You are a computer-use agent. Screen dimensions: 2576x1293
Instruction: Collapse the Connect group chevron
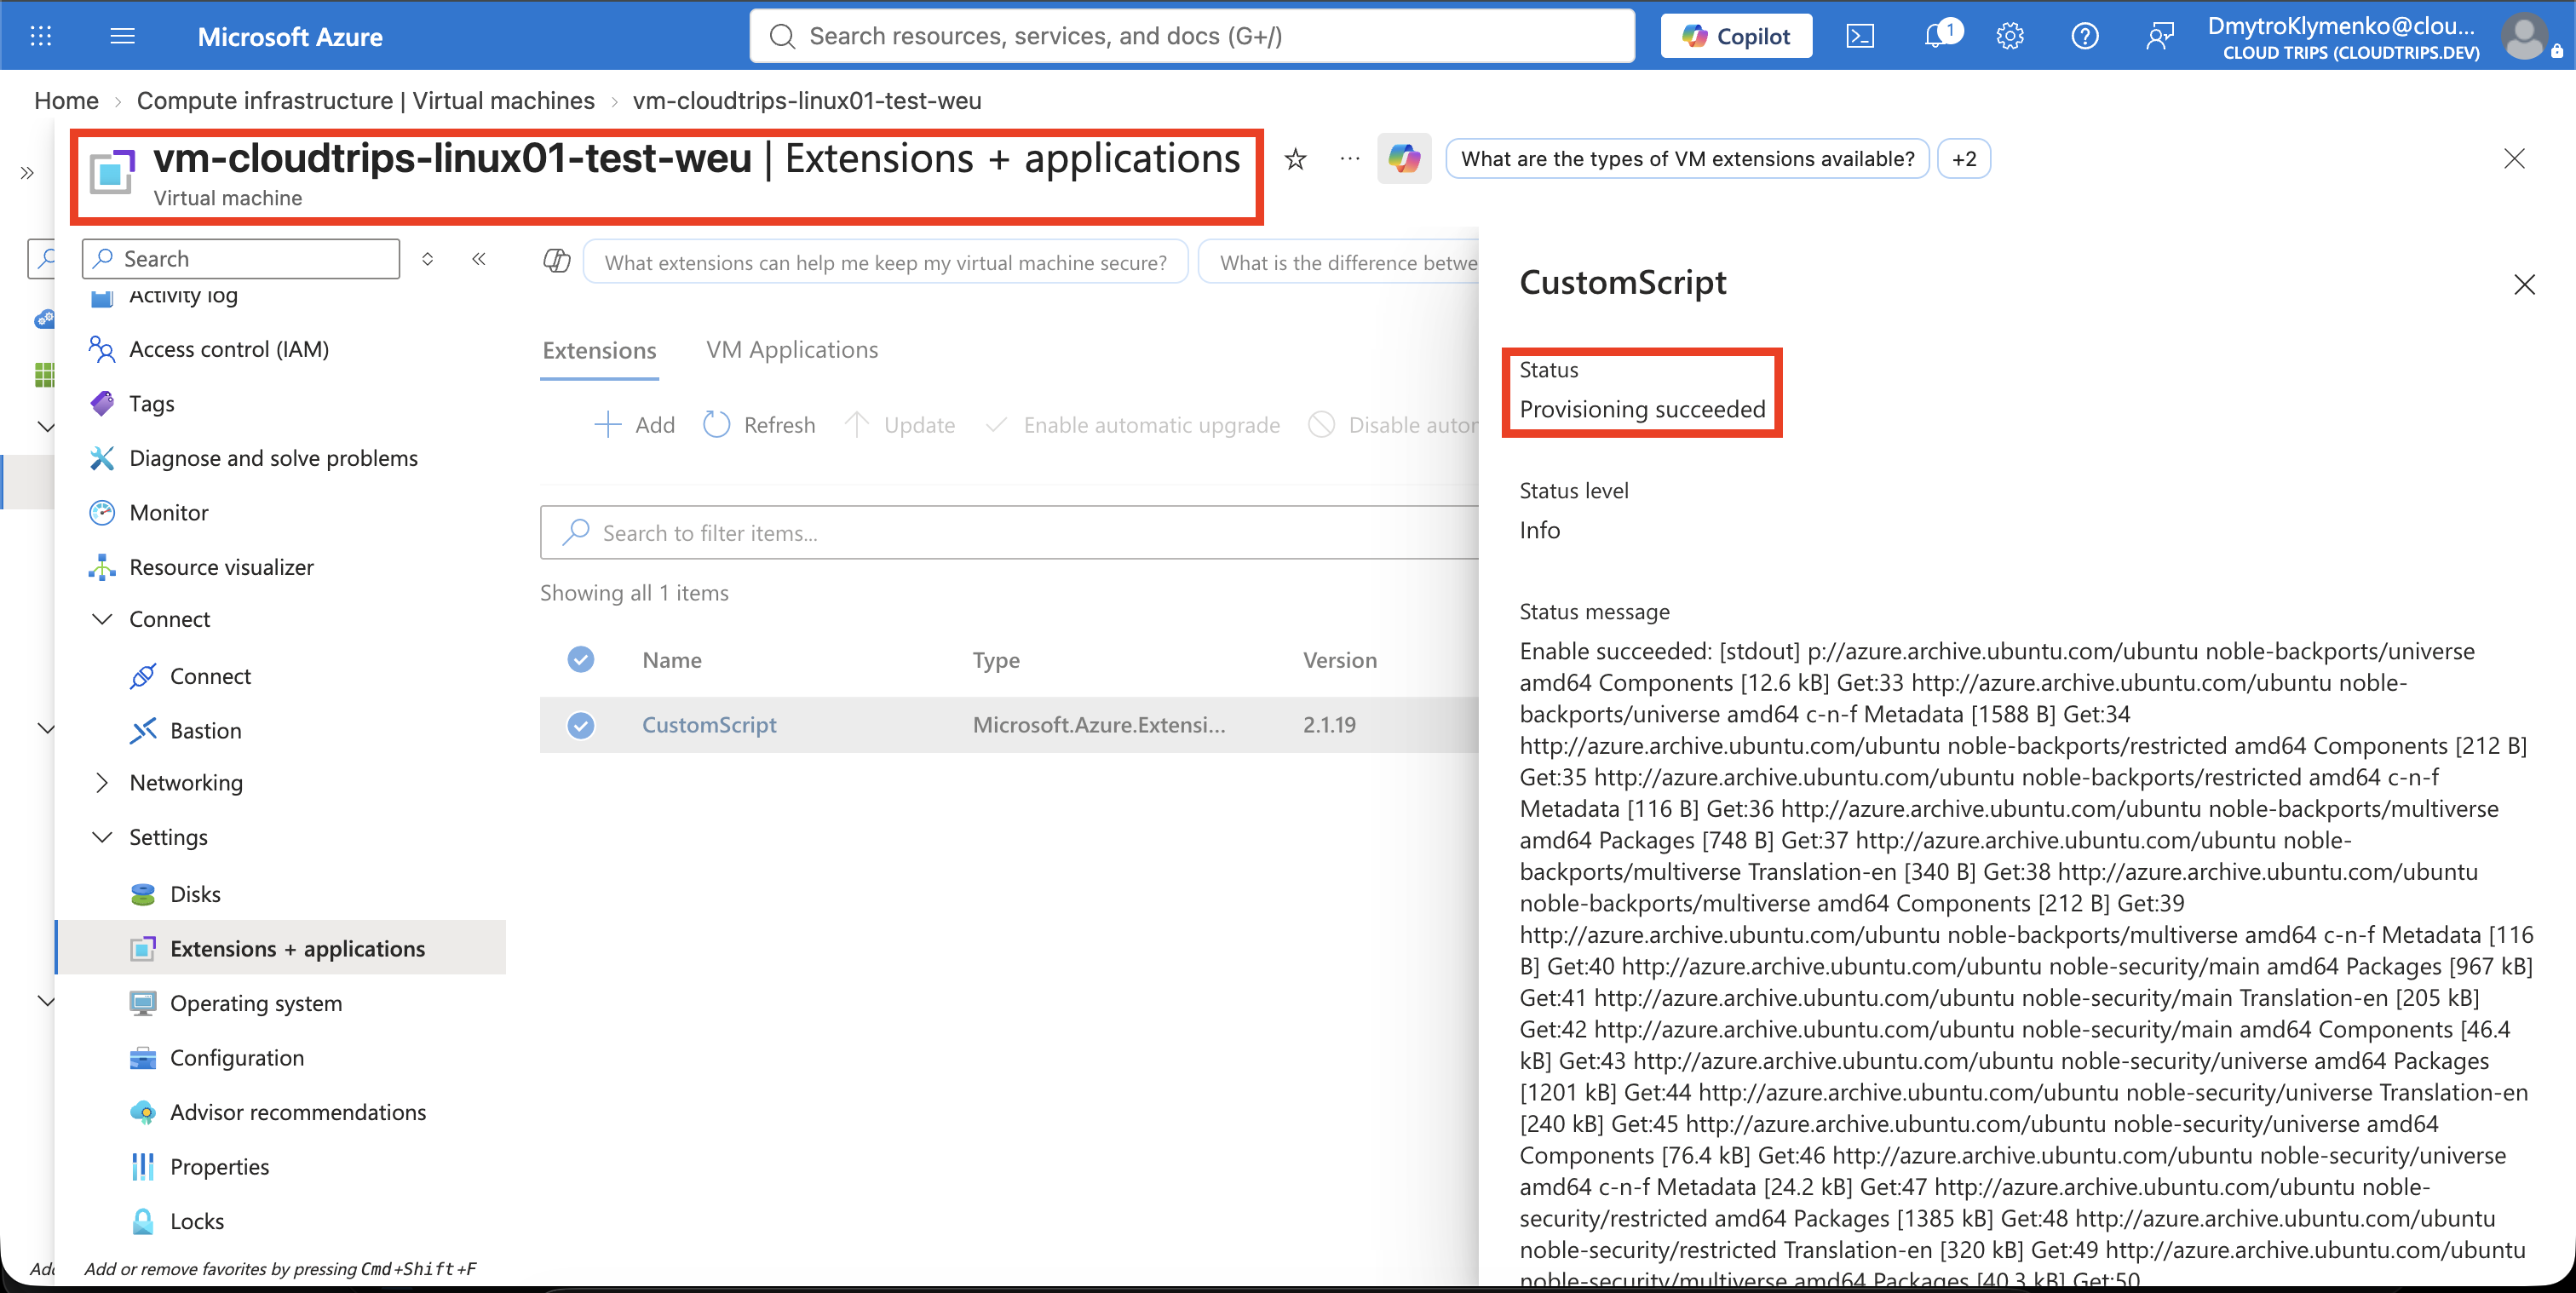pyautogui.click(x=102, y=619)
